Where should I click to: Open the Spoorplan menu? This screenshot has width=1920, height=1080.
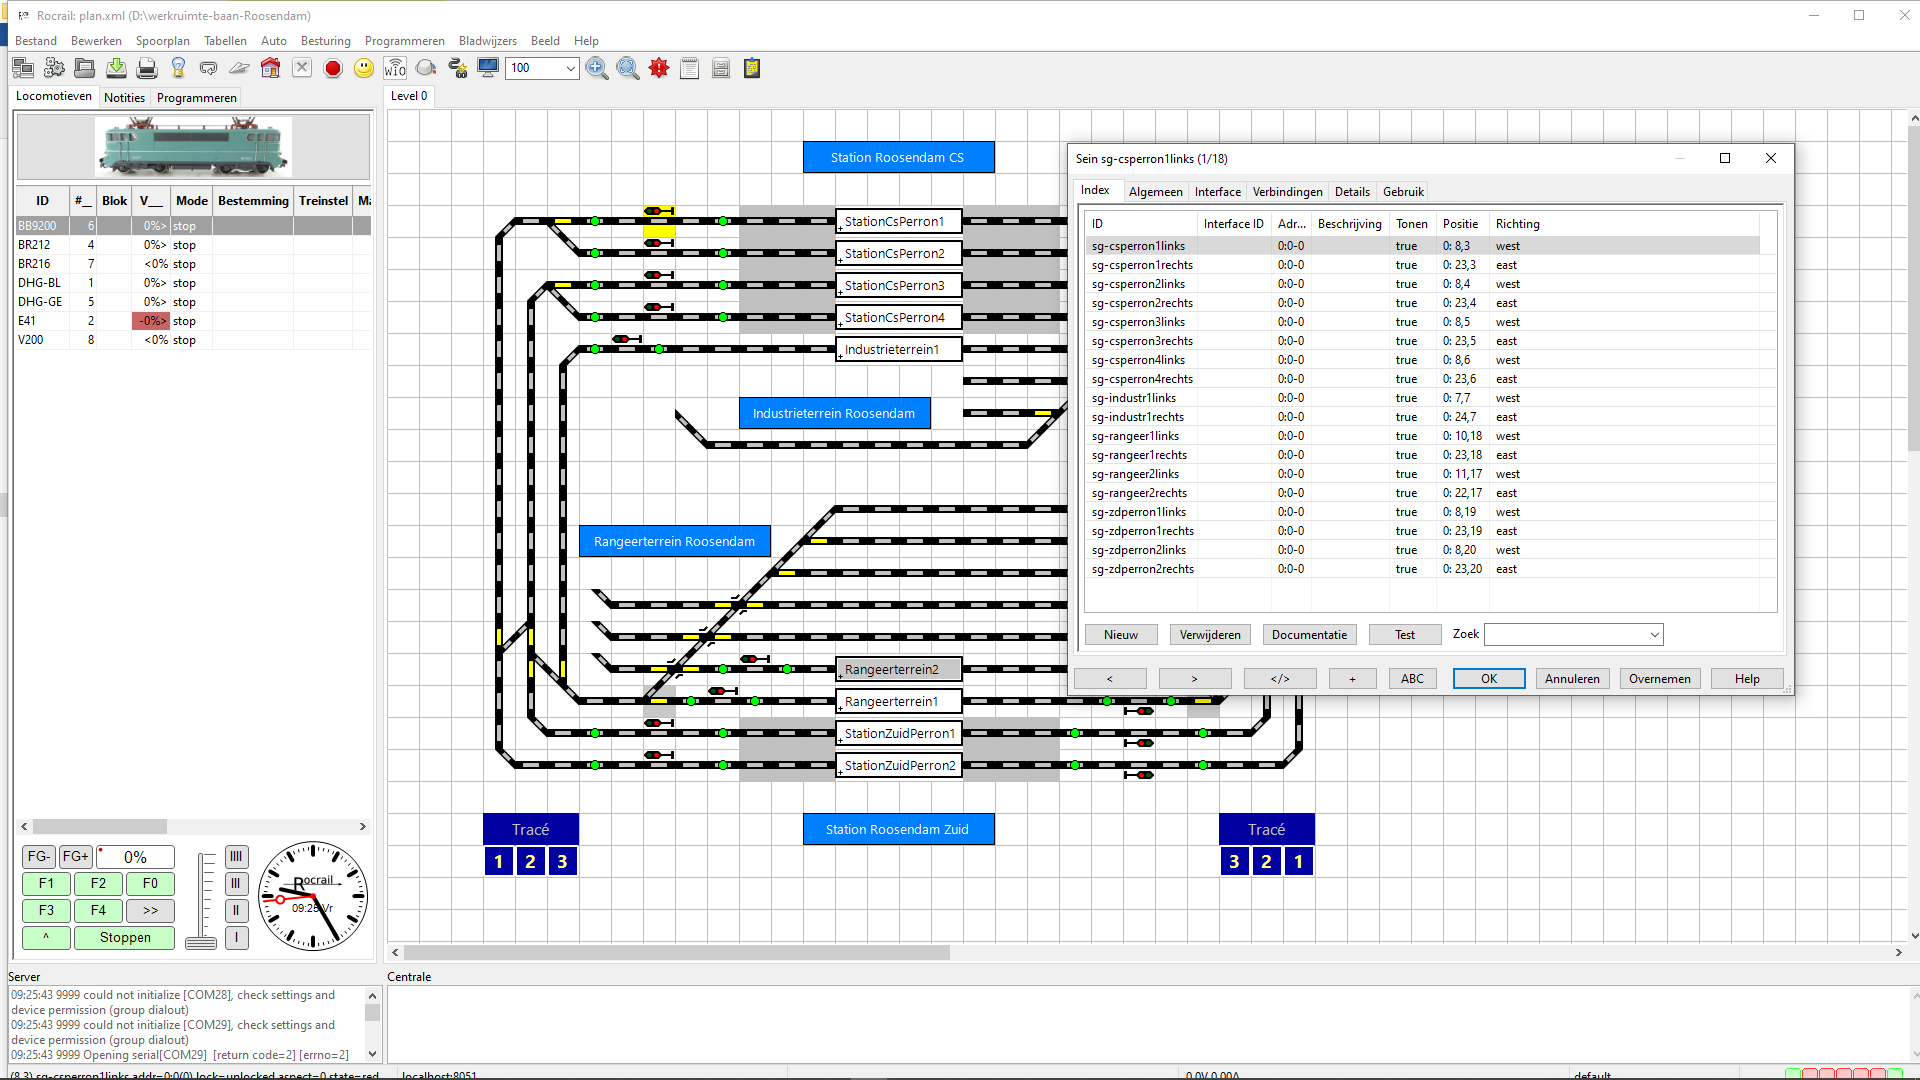(x=162, y=41)
